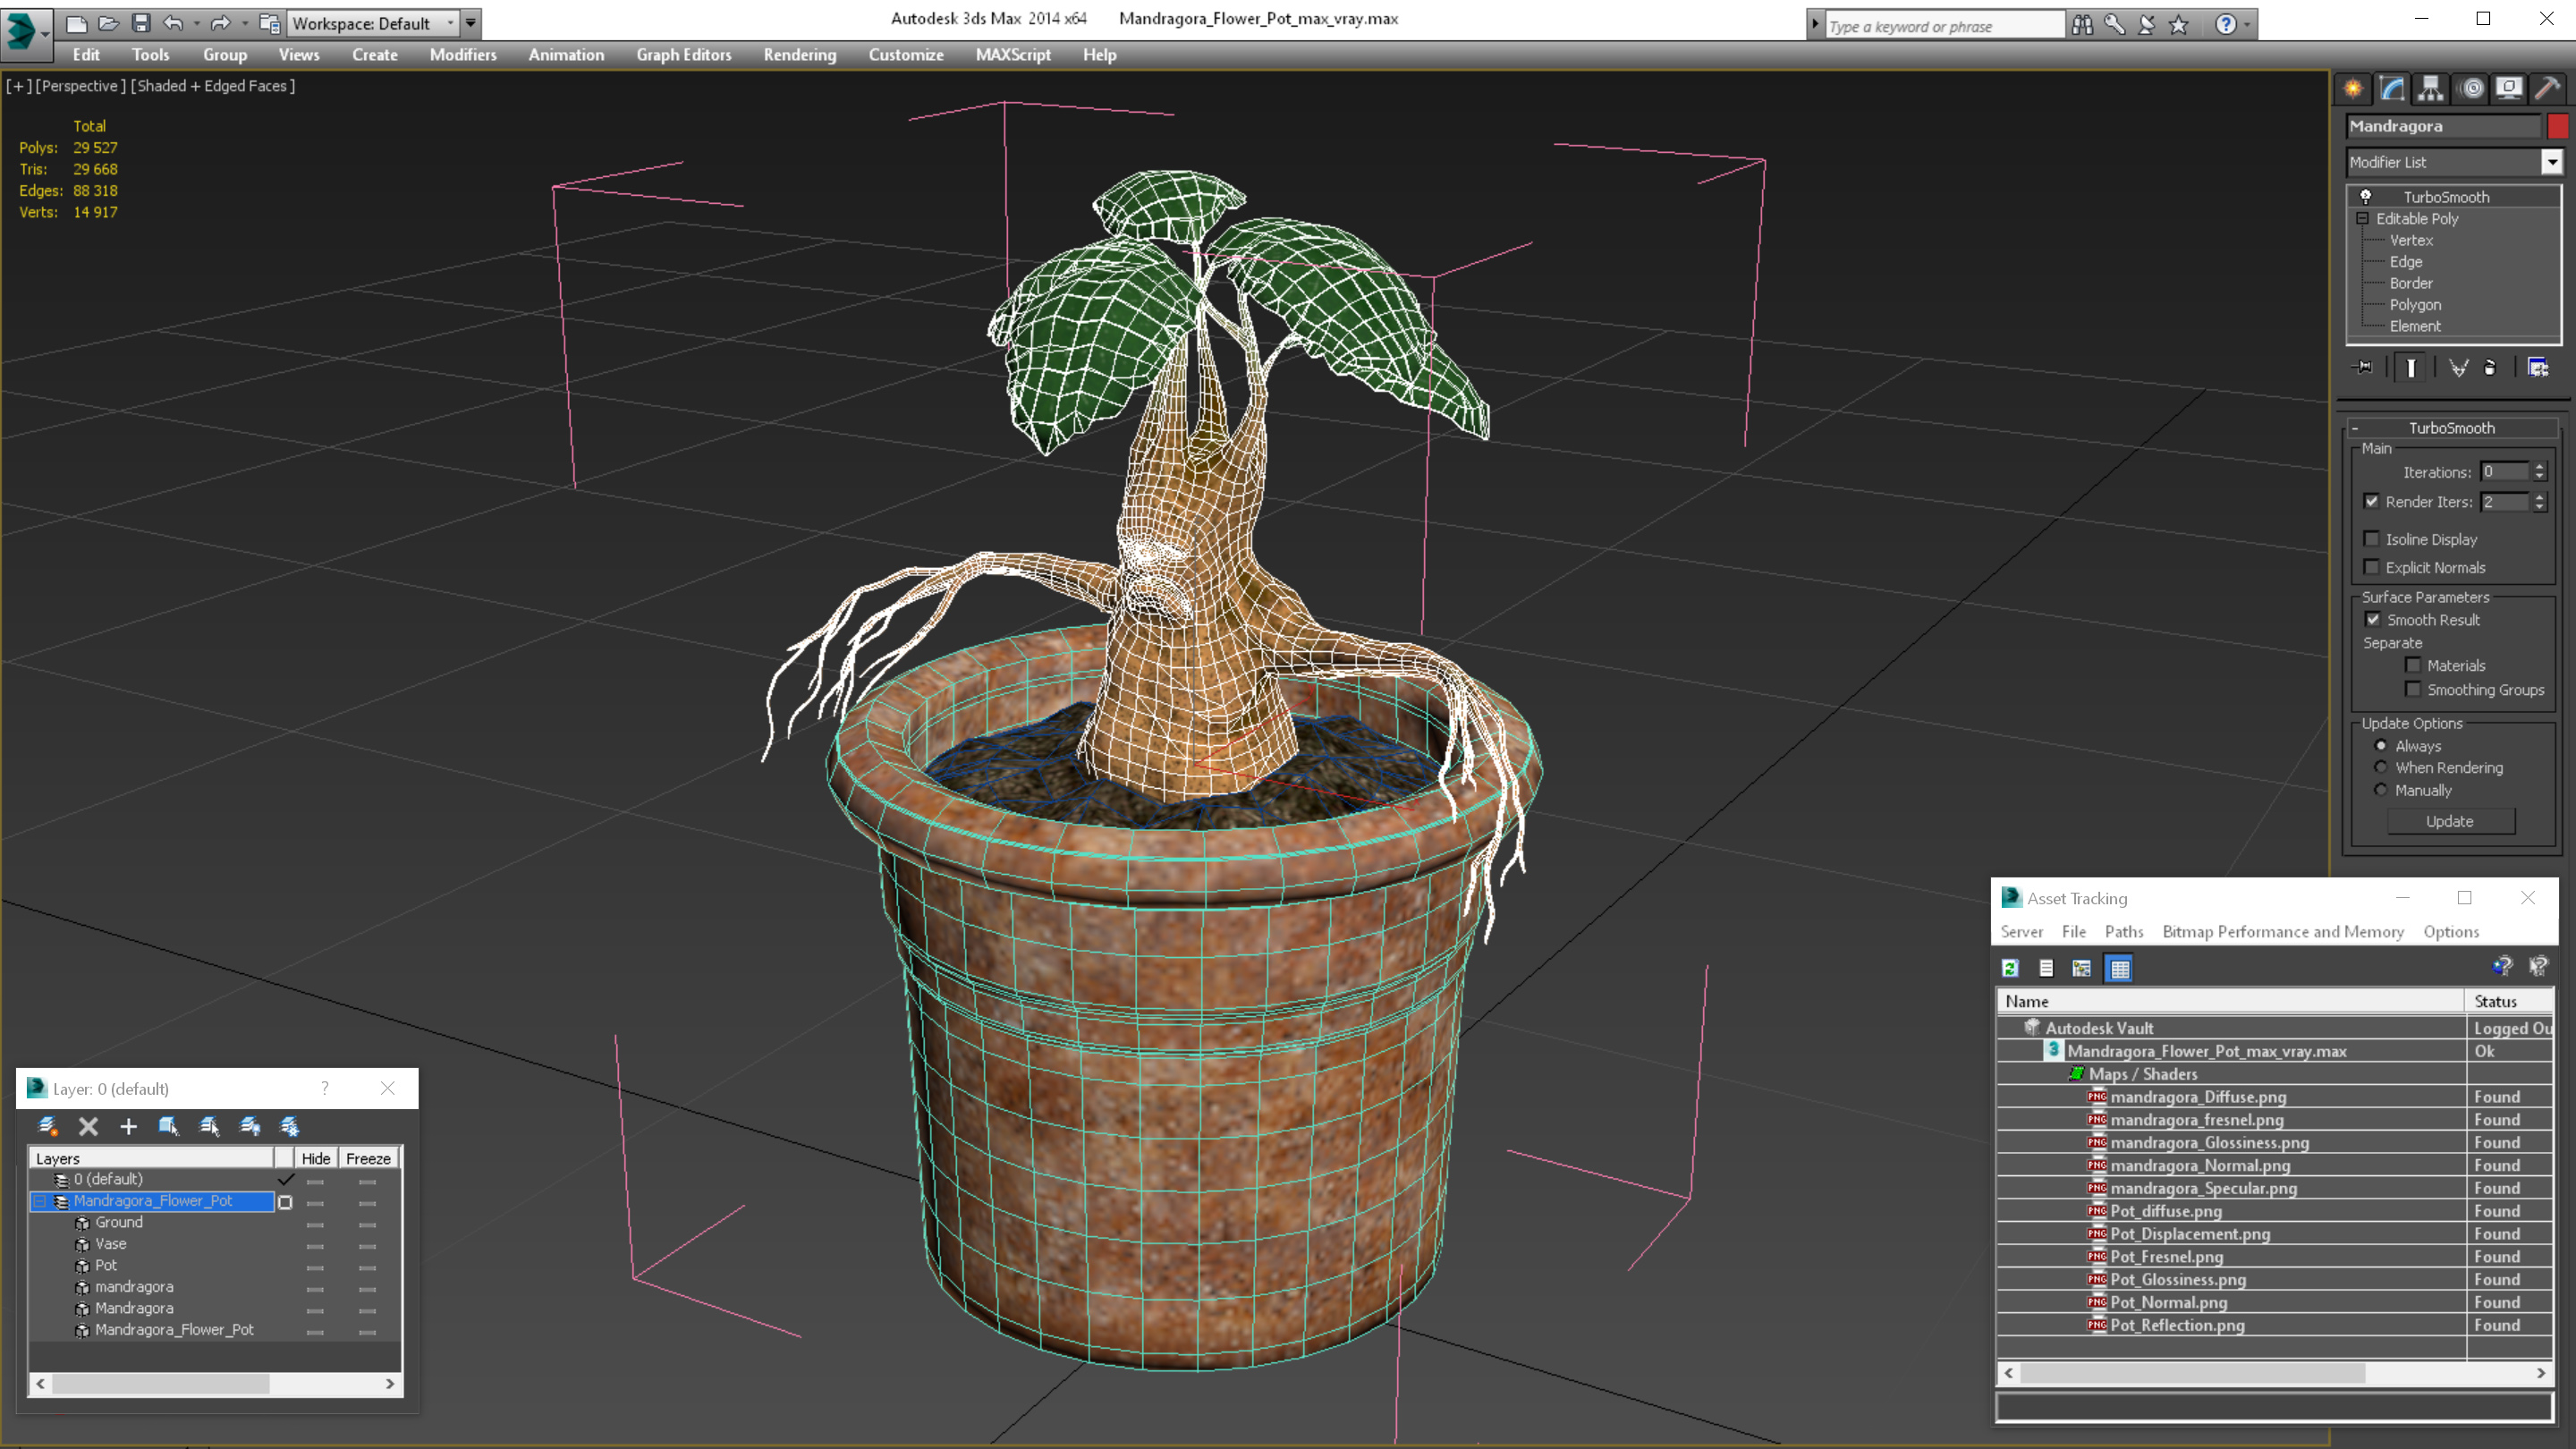This screenshot has width=2576, height=1449.
Task: Refresh the Asset Tracking list
Action: coord(2010,968)
